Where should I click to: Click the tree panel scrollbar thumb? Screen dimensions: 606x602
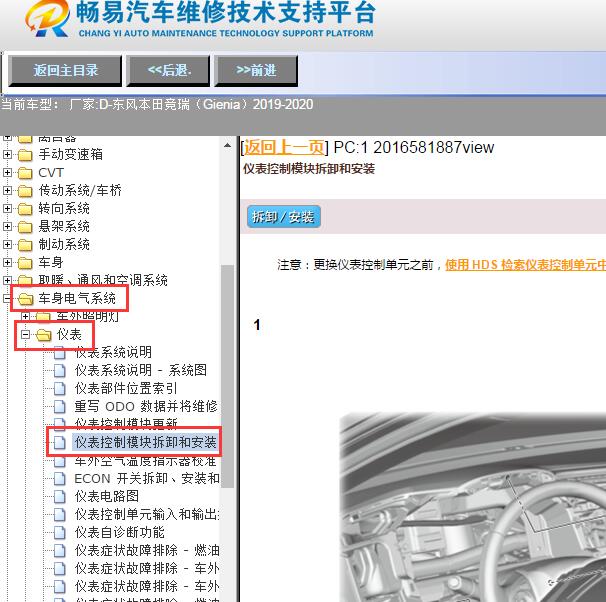[x=228, y=377]
